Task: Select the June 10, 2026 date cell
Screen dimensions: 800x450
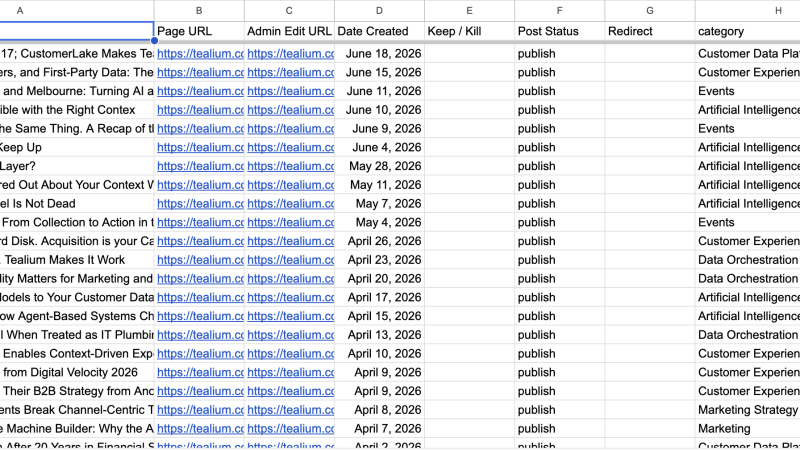Action: tap(379, 110)
